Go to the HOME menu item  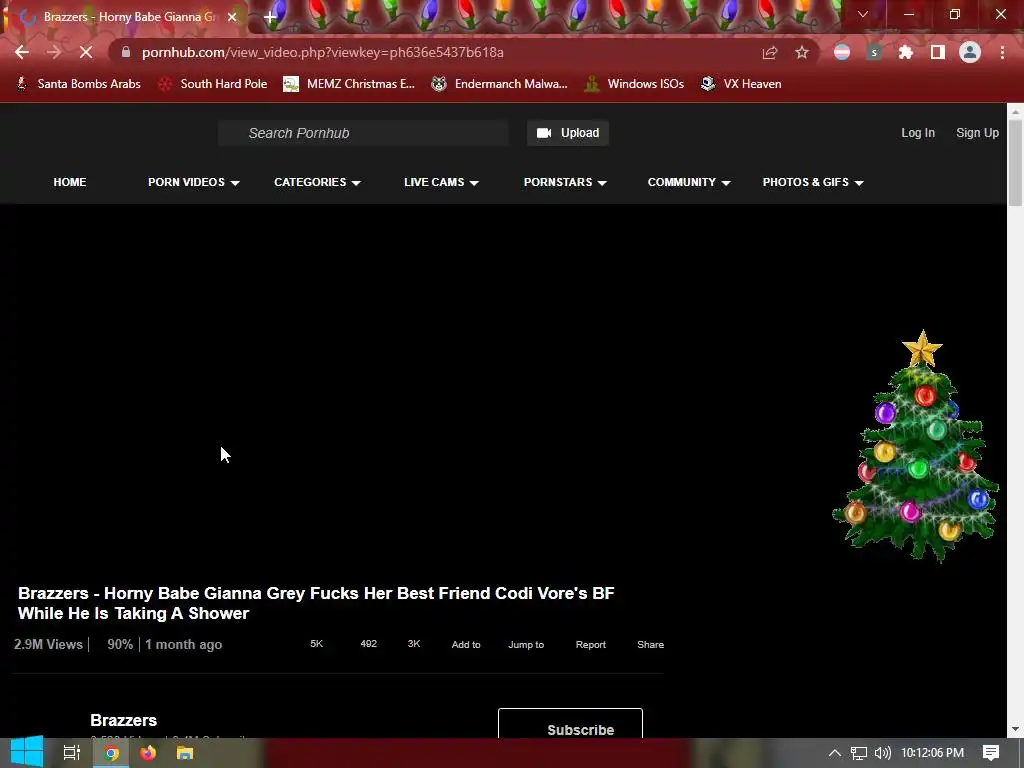tap(70, 182)
